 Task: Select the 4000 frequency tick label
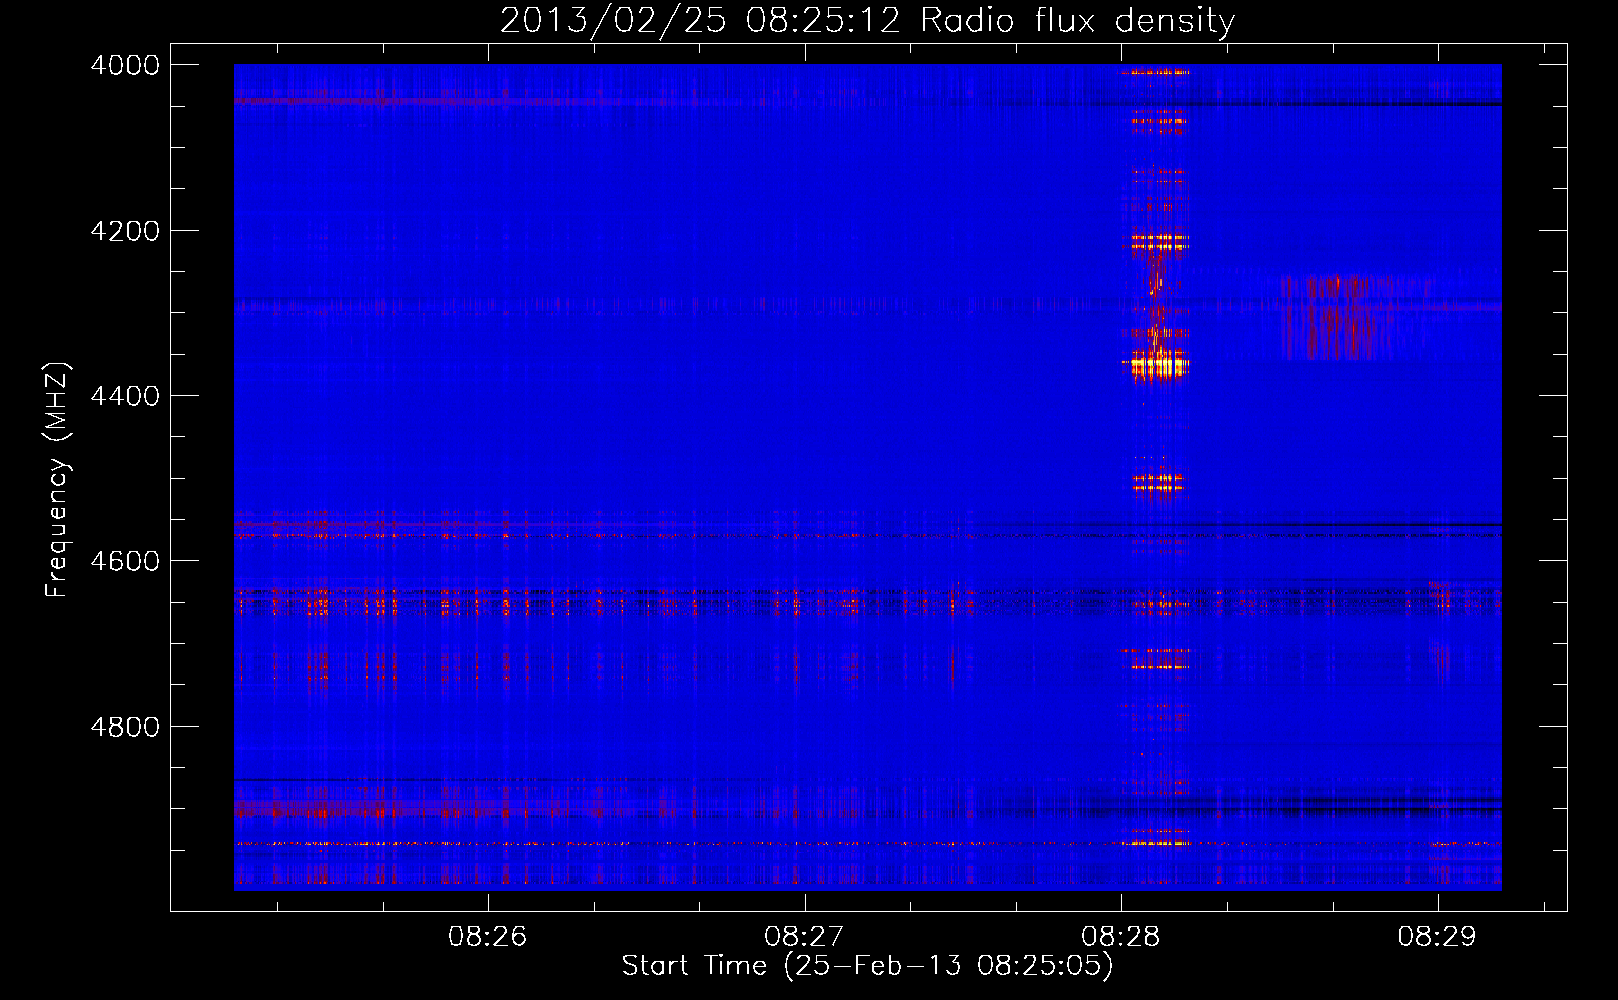[x=125, y=65]
